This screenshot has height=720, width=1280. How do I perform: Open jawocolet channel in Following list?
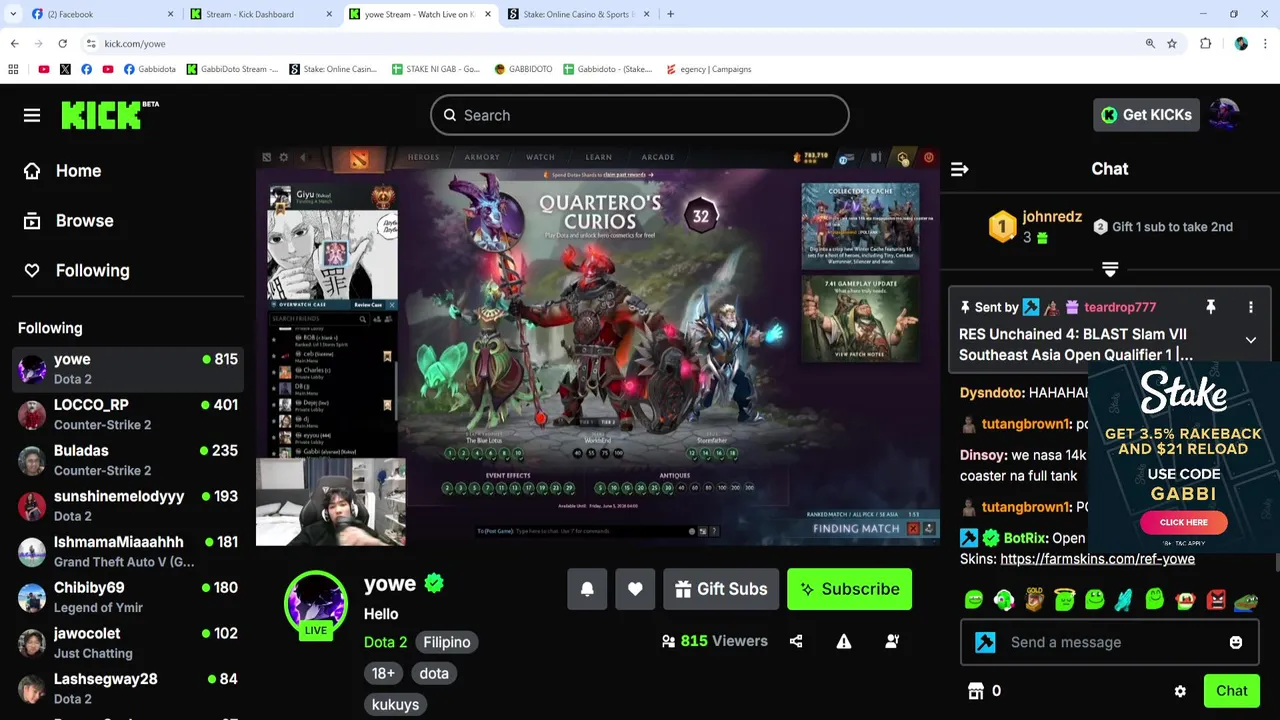tap(128, 643)
